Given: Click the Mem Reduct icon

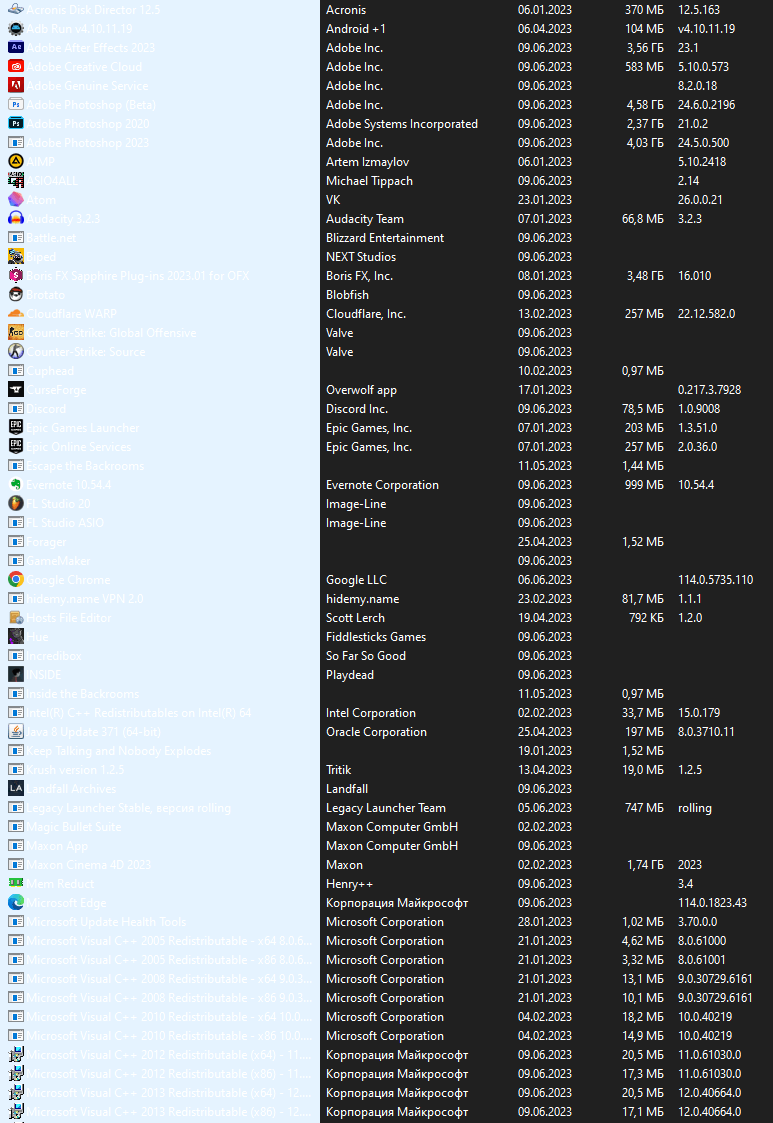Looking at the screenshot, I should coord(15,884).
